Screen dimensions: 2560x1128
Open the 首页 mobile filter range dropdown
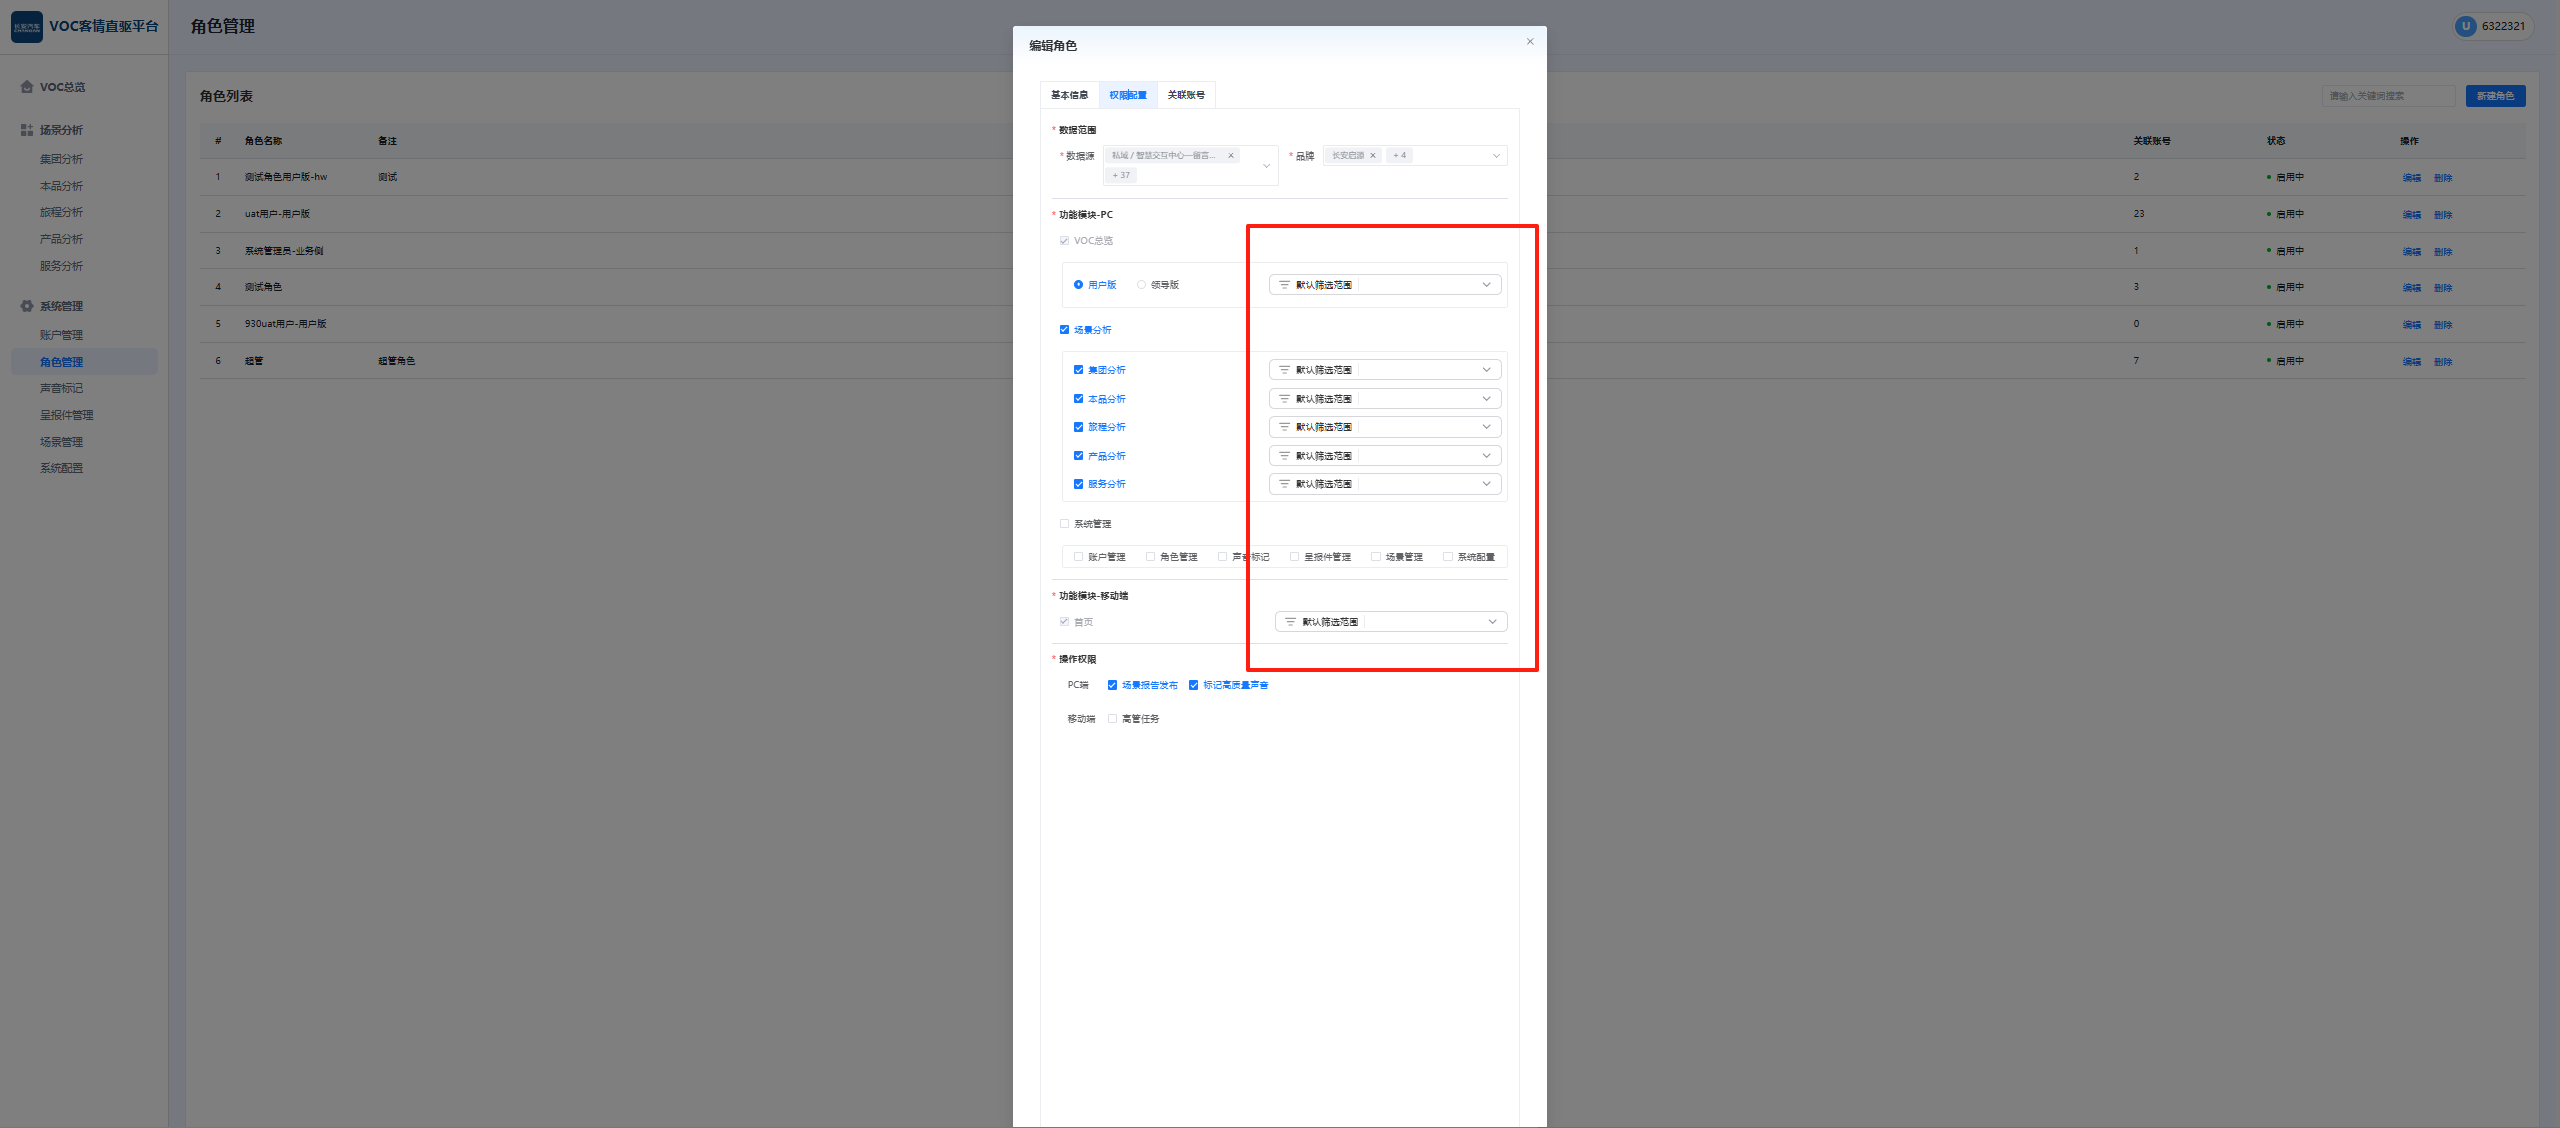tap(1492, 622)
